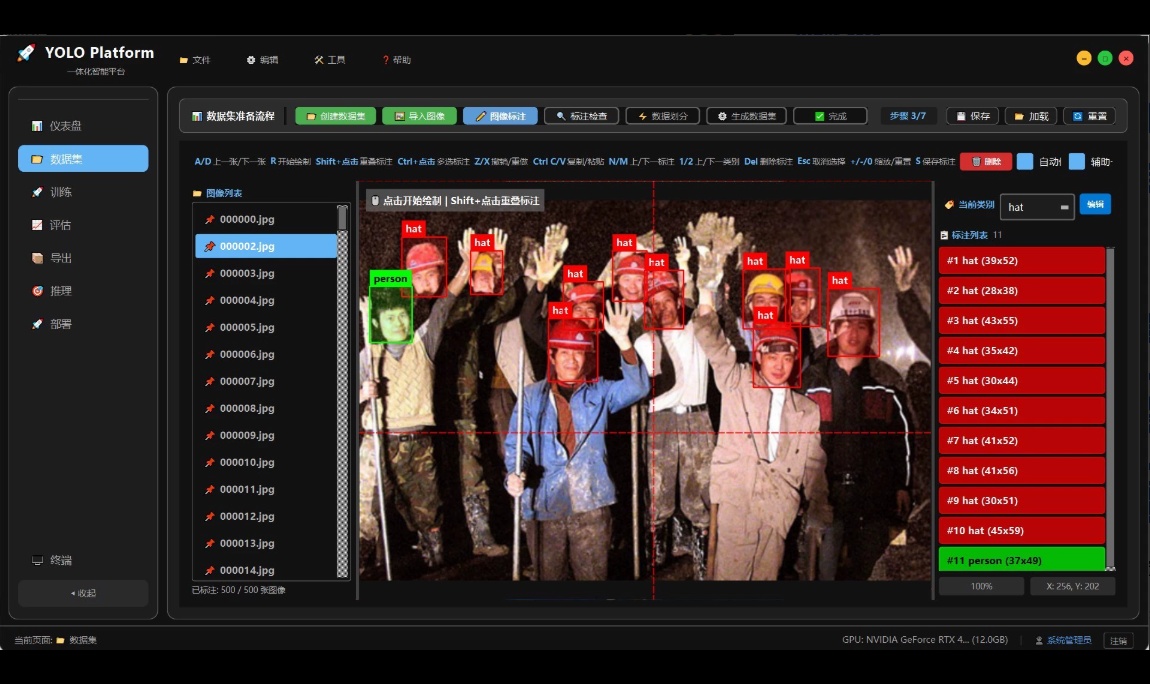Toggle the 辅助 checkbox
Viewport: 1150px width, 684px height.
[x=1077, y=161]
